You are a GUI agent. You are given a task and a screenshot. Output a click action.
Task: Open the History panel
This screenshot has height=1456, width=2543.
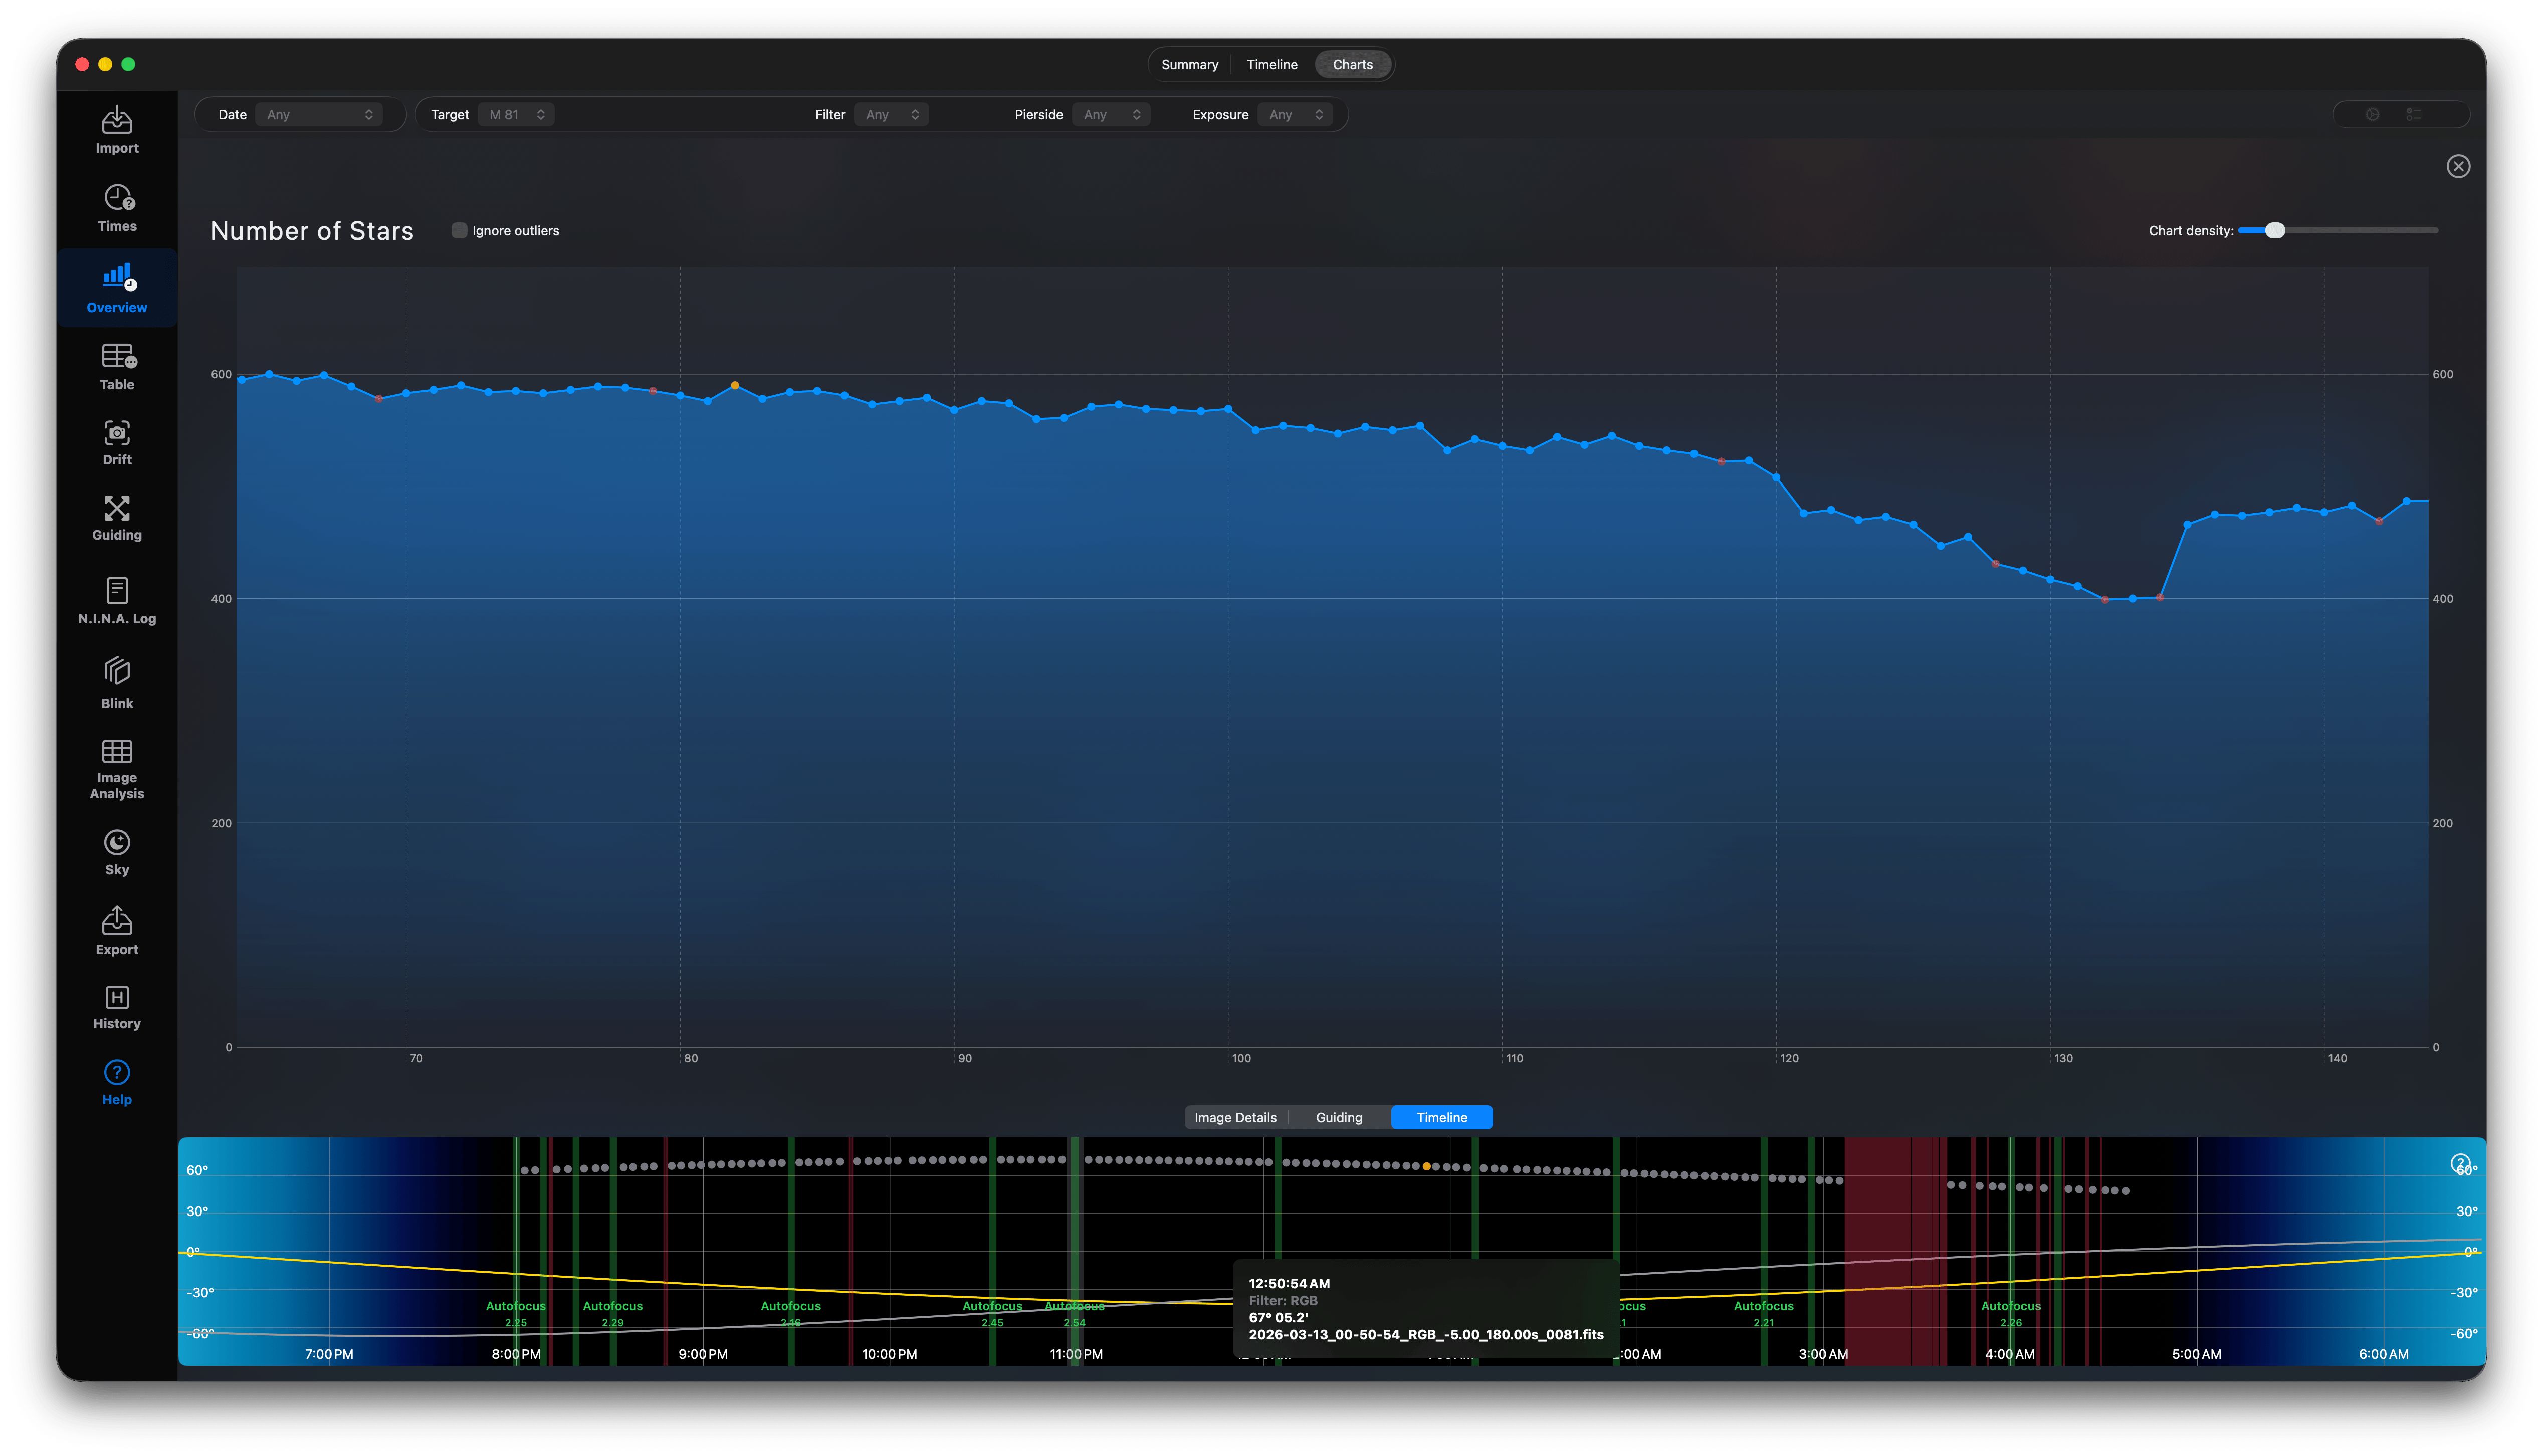[x=117, y=1007]
